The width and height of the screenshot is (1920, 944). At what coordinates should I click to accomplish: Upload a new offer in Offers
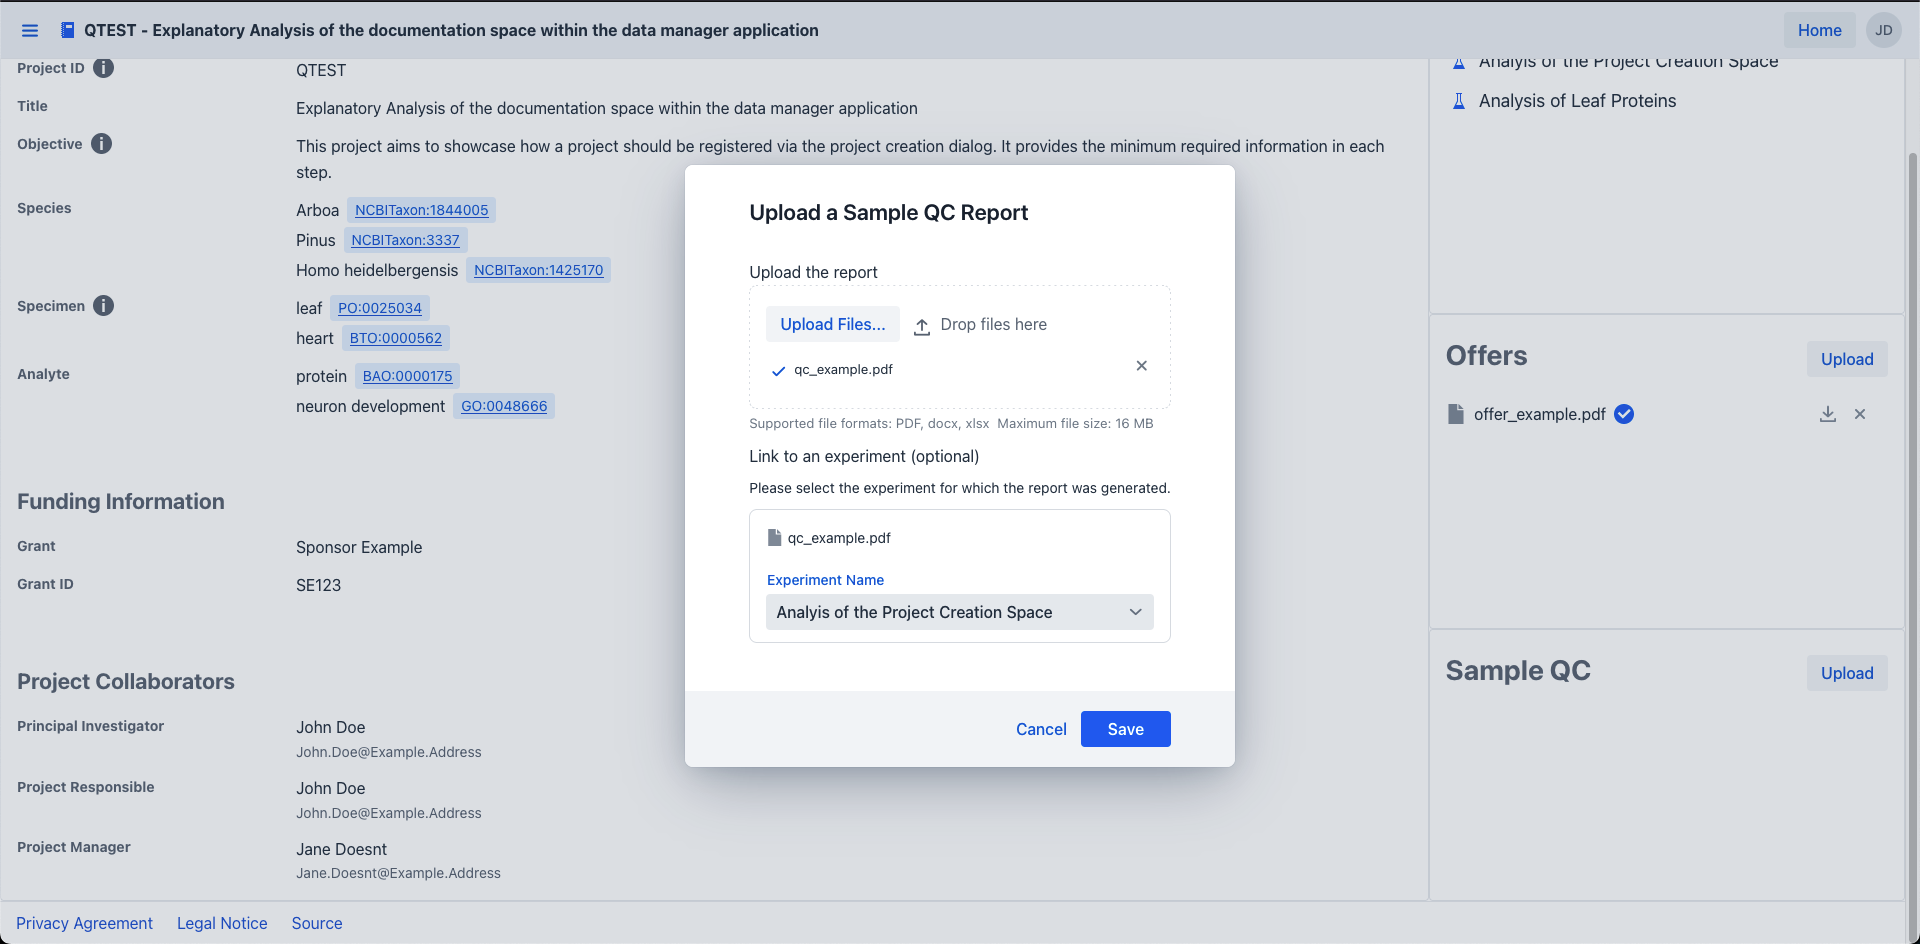click(x=1846, y=359)
